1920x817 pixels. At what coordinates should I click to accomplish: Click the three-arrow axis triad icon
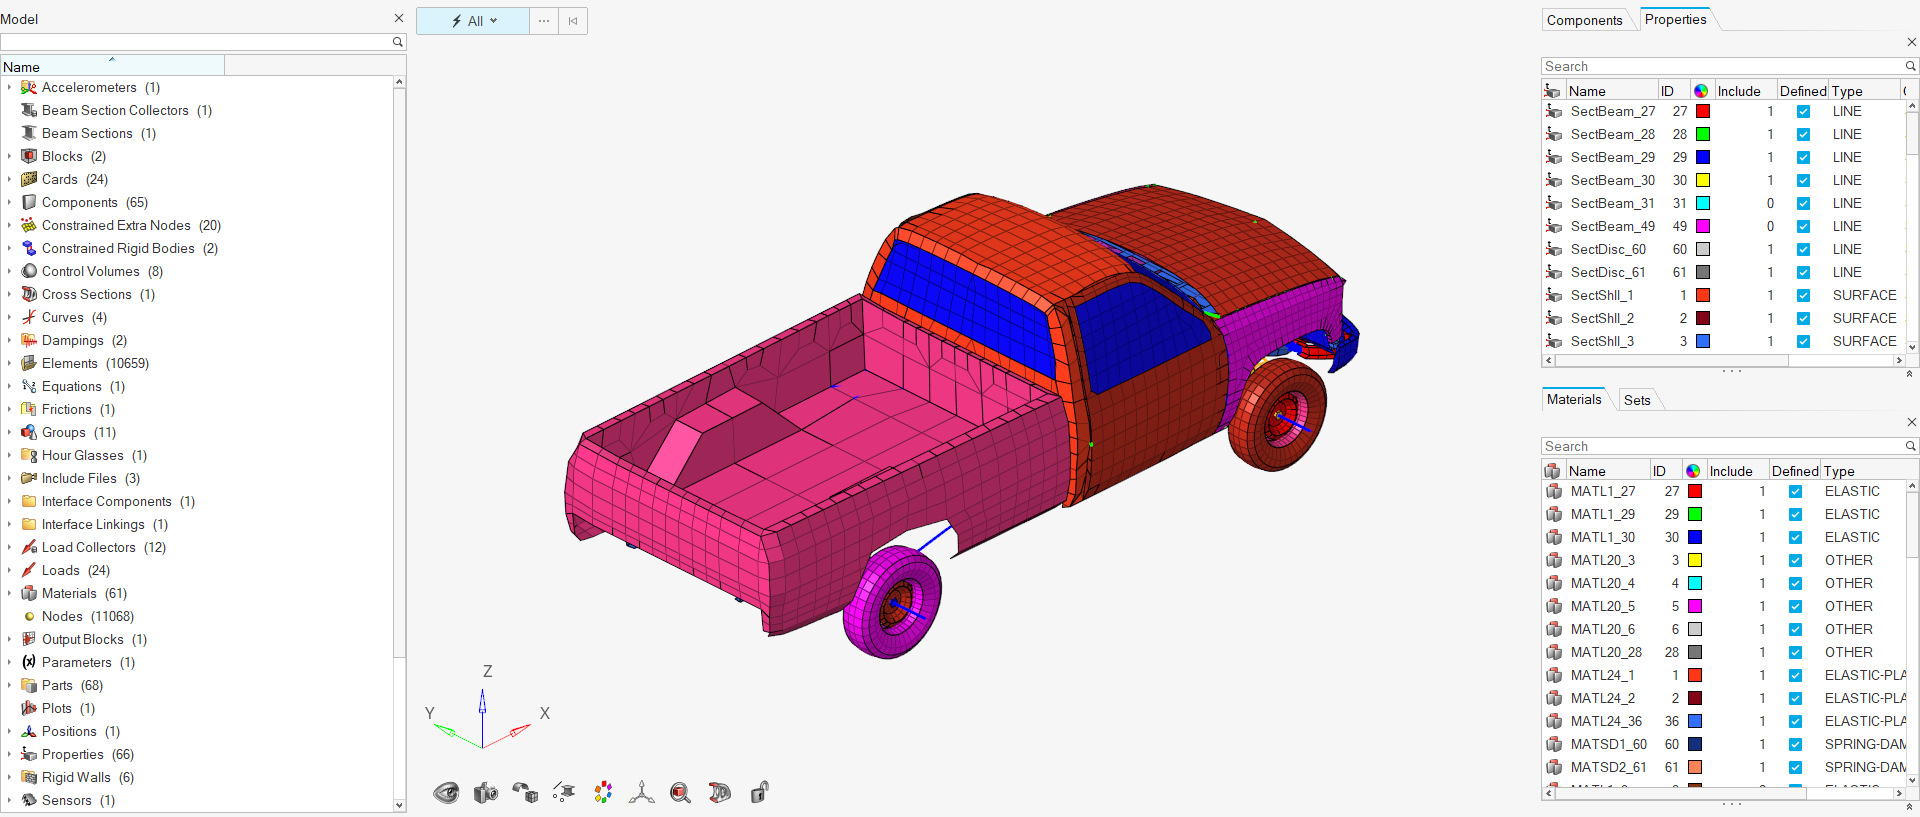642,793
